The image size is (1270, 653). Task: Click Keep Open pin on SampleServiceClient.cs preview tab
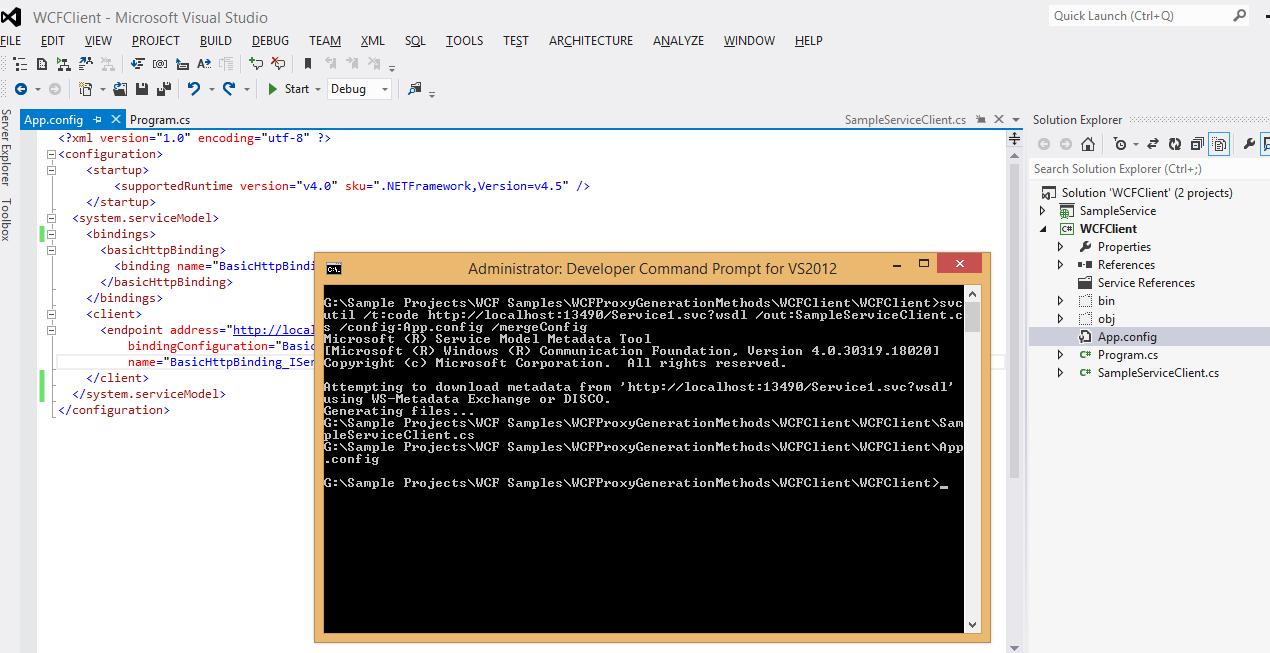coord(981,119)
